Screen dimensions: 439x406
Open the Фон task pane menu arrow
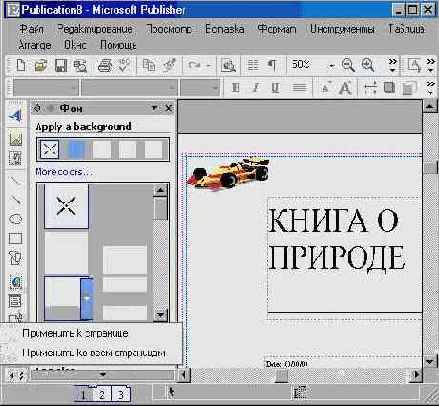(154, 108)
